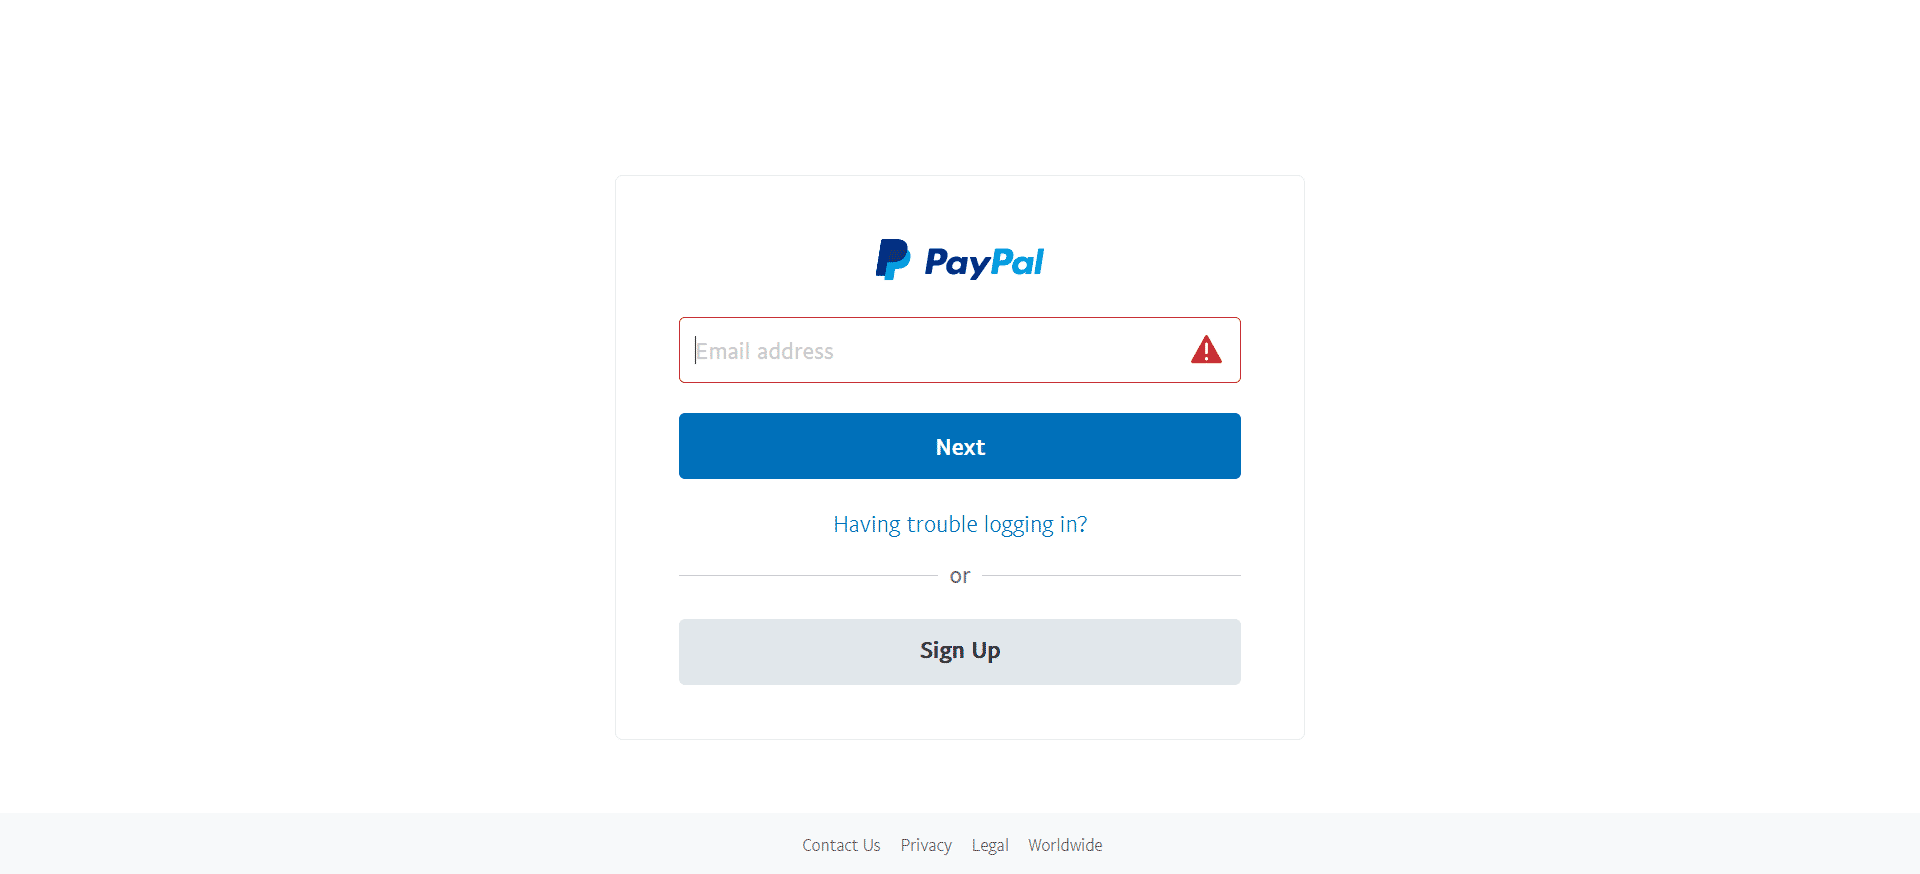The width and height of the screenshot is (1920, 874).
Task: Get login help below the Next button
Action: coord(960,524)
